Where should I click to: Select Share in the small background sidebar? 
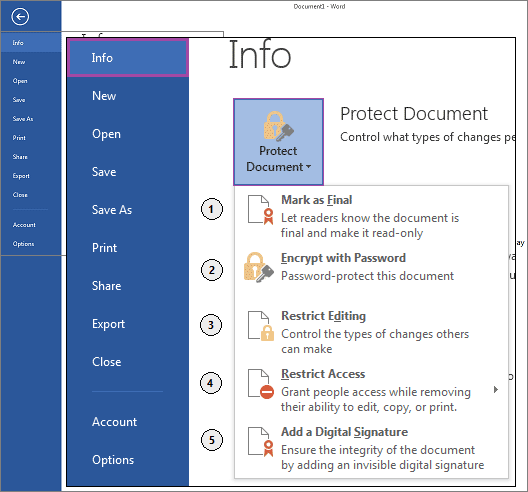(x=20, y=157)
